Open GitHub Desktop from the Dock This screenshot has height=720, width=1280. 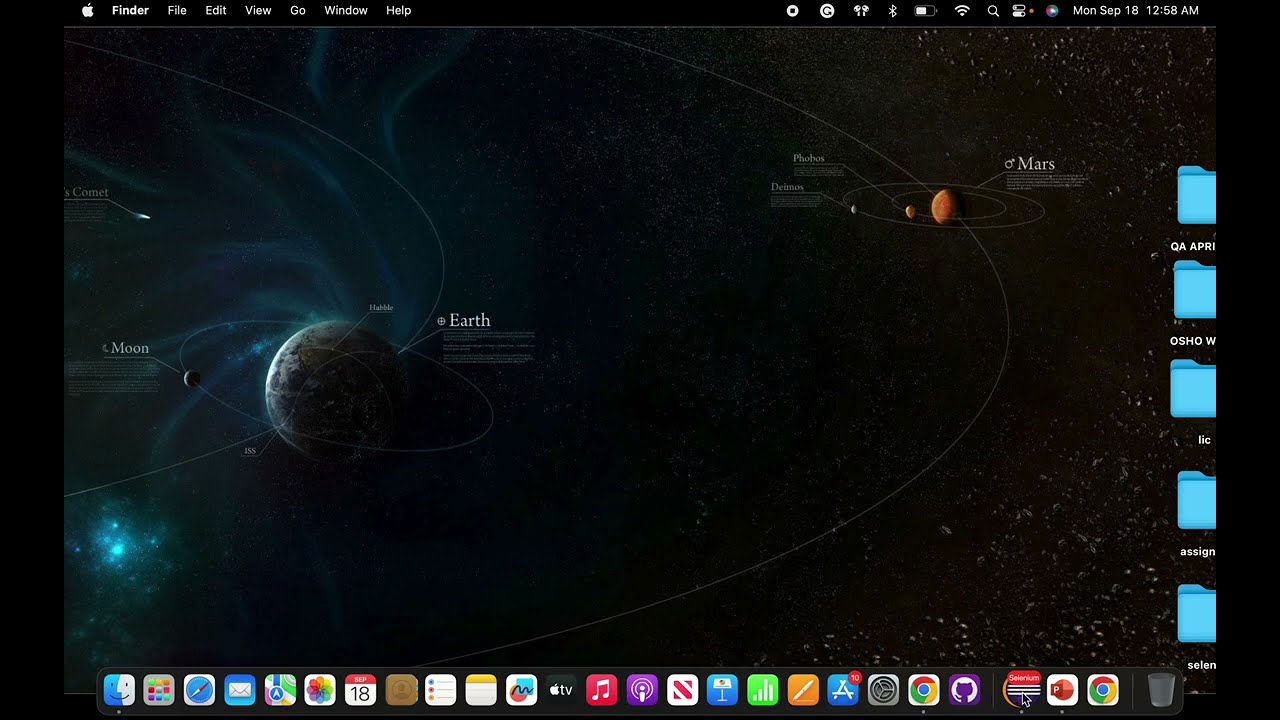point(964,690)
